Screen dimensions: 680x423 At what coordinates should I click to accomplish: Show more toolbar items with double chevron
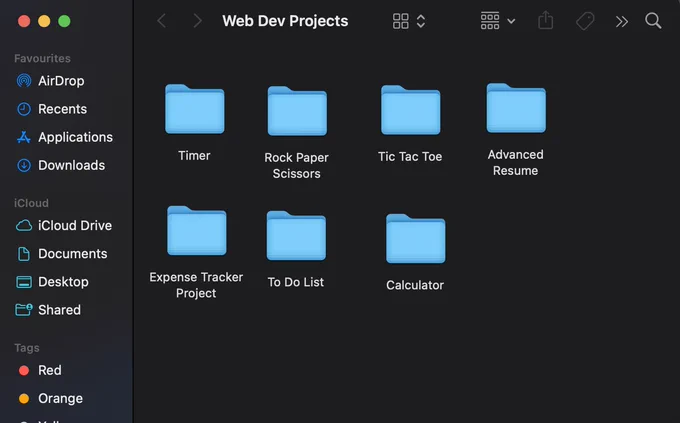pos(622,21)
